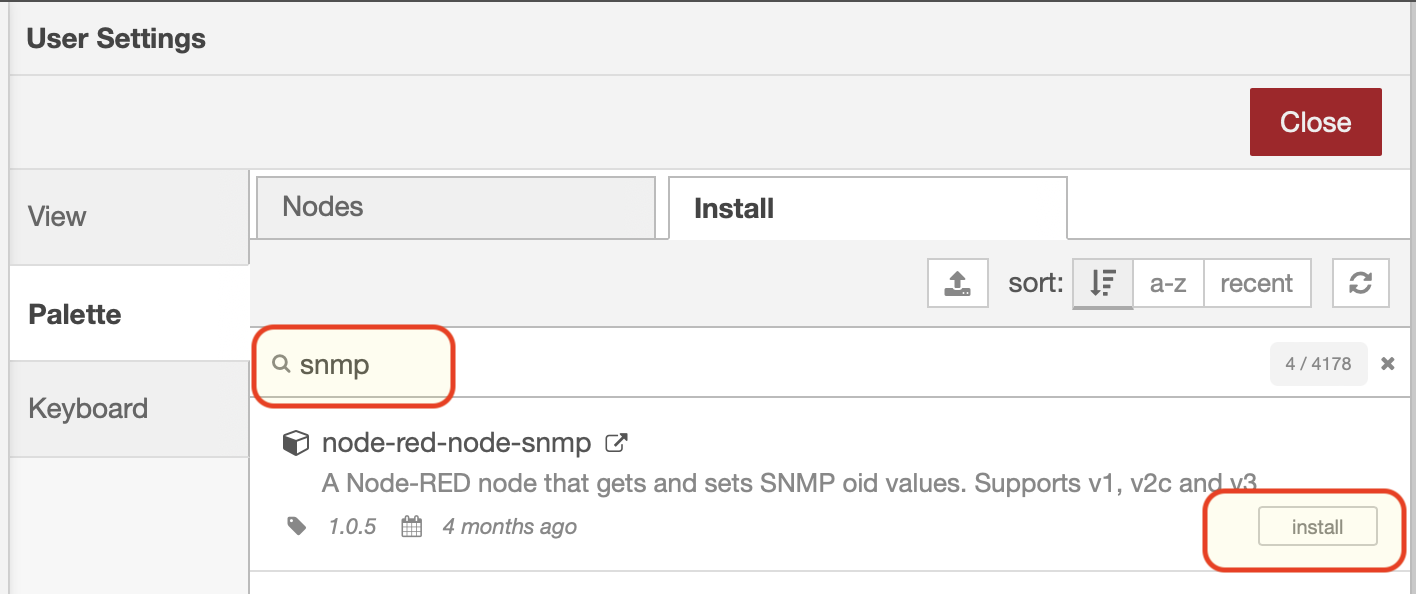Click the version tag icon

pos(297,526)
